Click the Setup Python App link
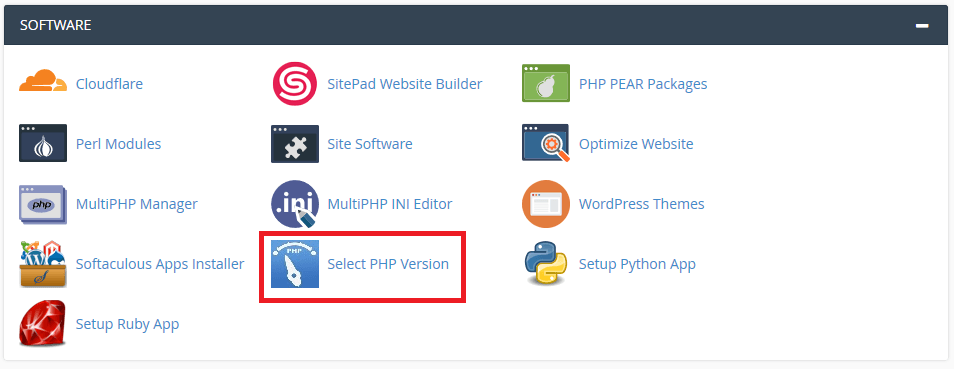Screen dimensions: 954x369 637,264
